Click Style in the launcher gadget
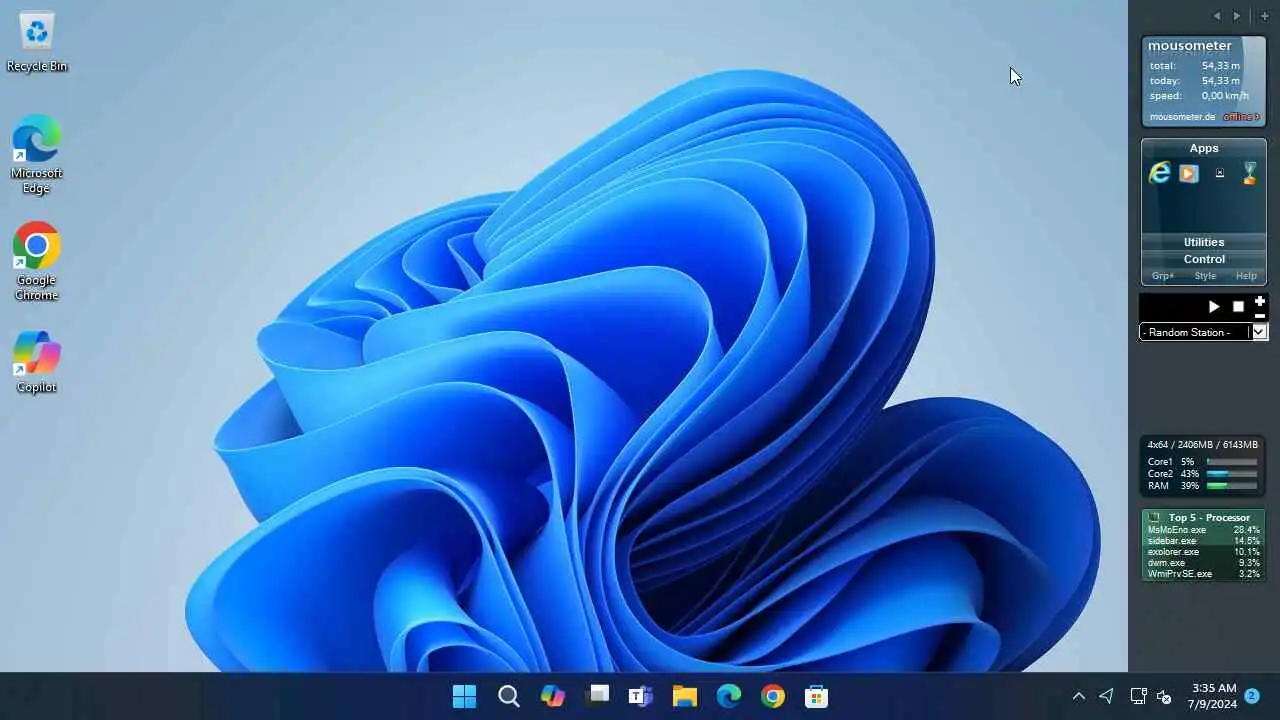Viewport: 1280px width, 720px height. [1205, 276]
